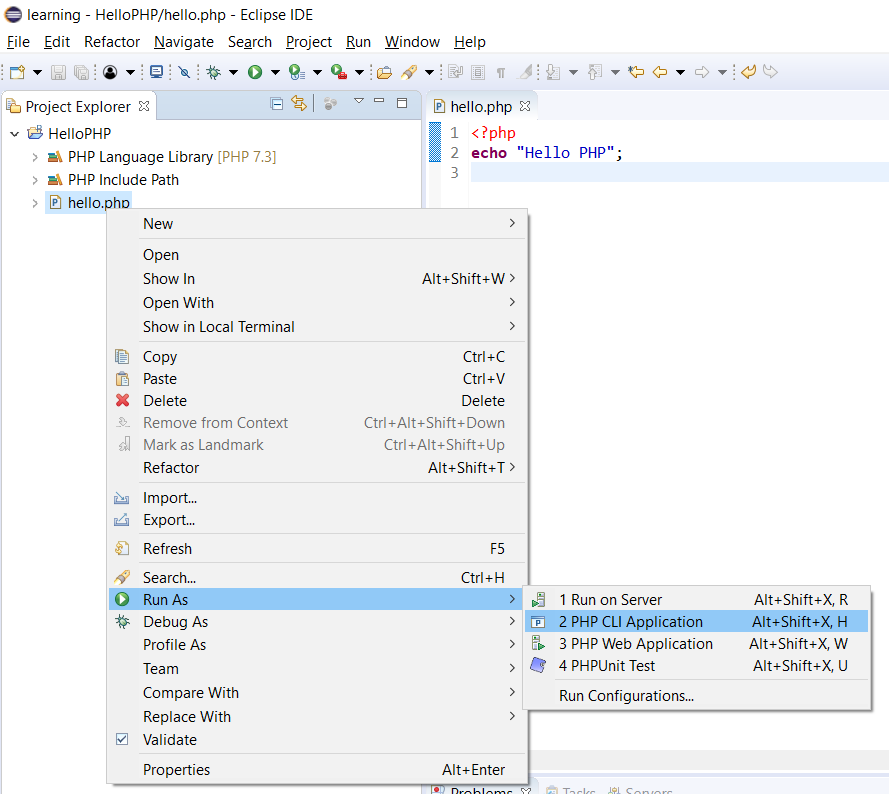Collapse the HelloPHP project node
This screenshot has width=889, height=794.
click(15, 134)
